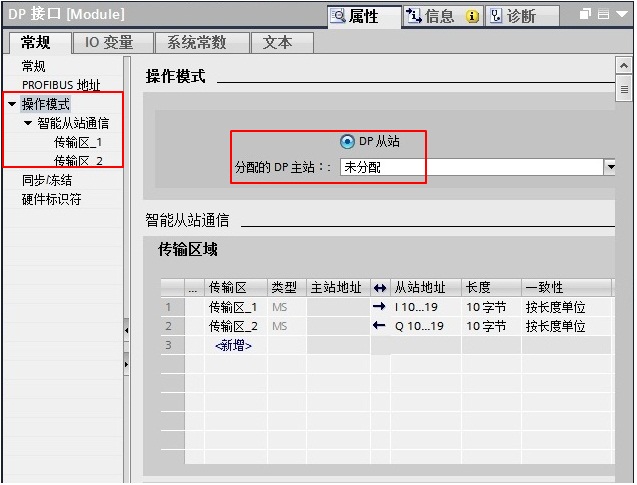The height and width of the screenshot is (485, 637).
Task: Click the splitter left collapse arrow
Action: (126, 331)
